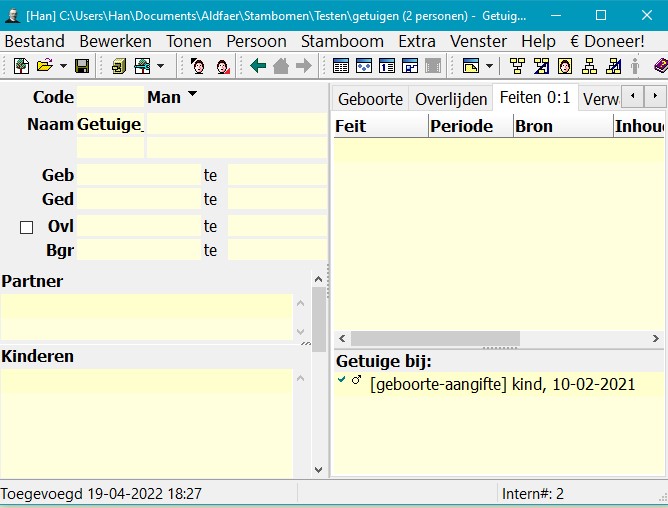Open the € Doneer! menu item

pos(607,41)
